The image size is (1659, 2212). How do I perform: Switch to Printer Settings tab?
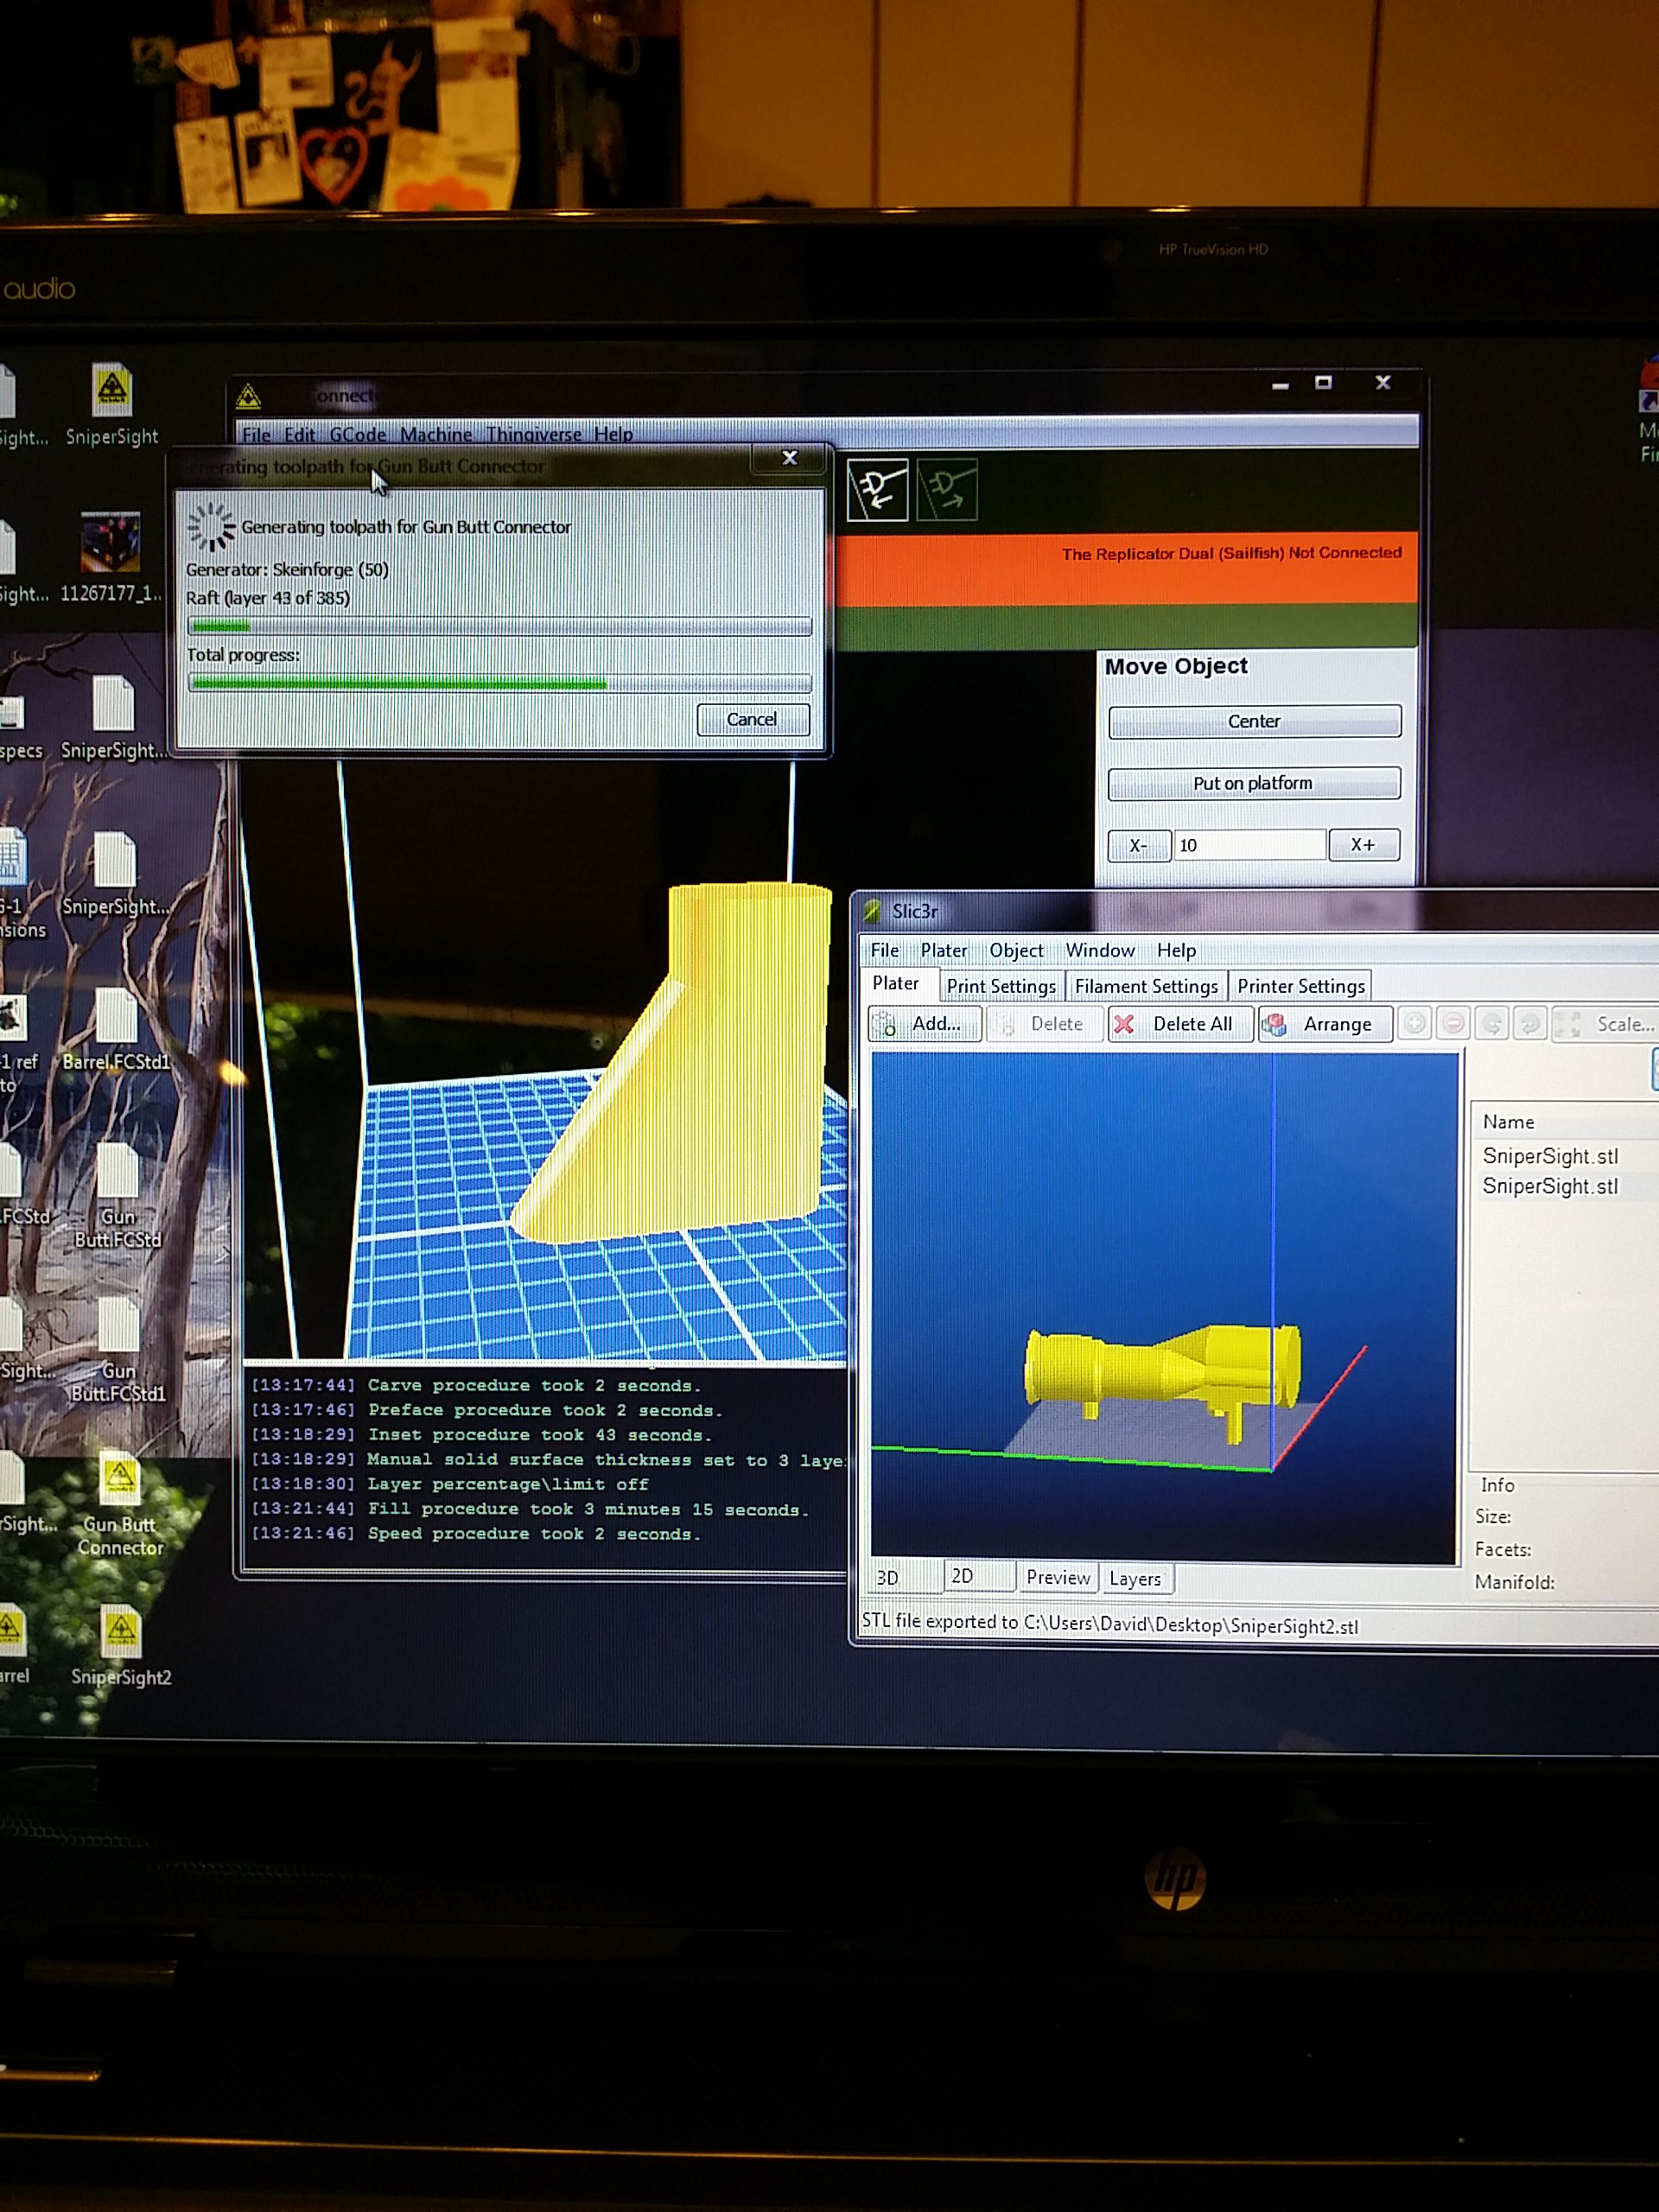(x=1300, y=986)
